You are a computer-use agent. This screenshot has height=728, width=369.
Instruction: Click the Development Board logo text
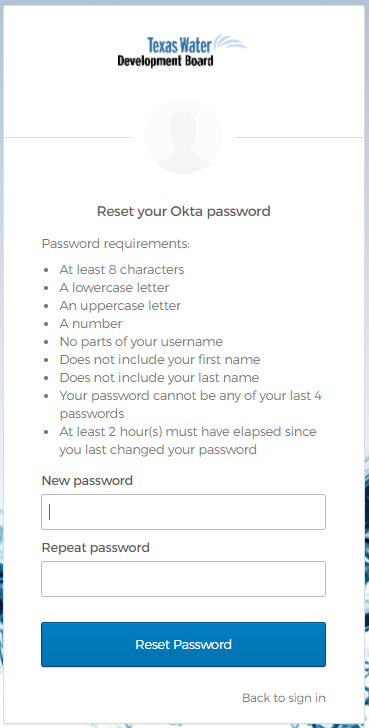coord(165,61)
